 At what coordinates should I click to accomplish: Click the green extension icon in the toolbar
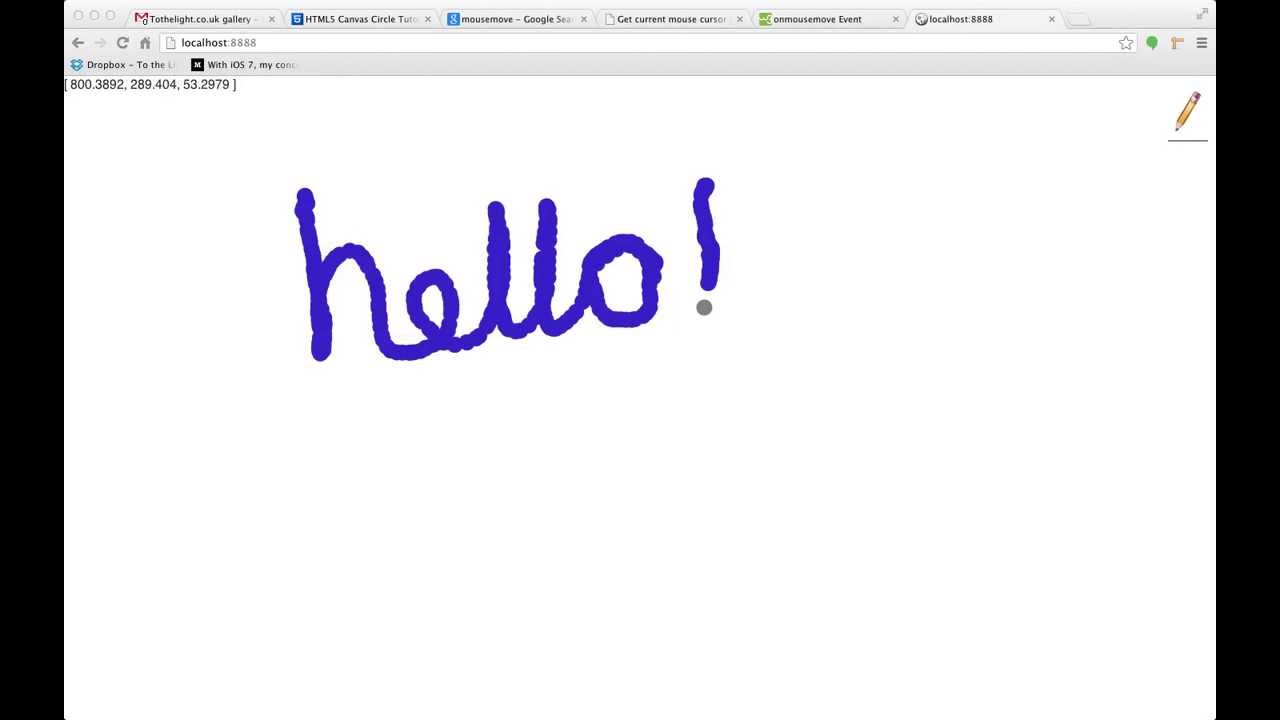pos(1151,42)
